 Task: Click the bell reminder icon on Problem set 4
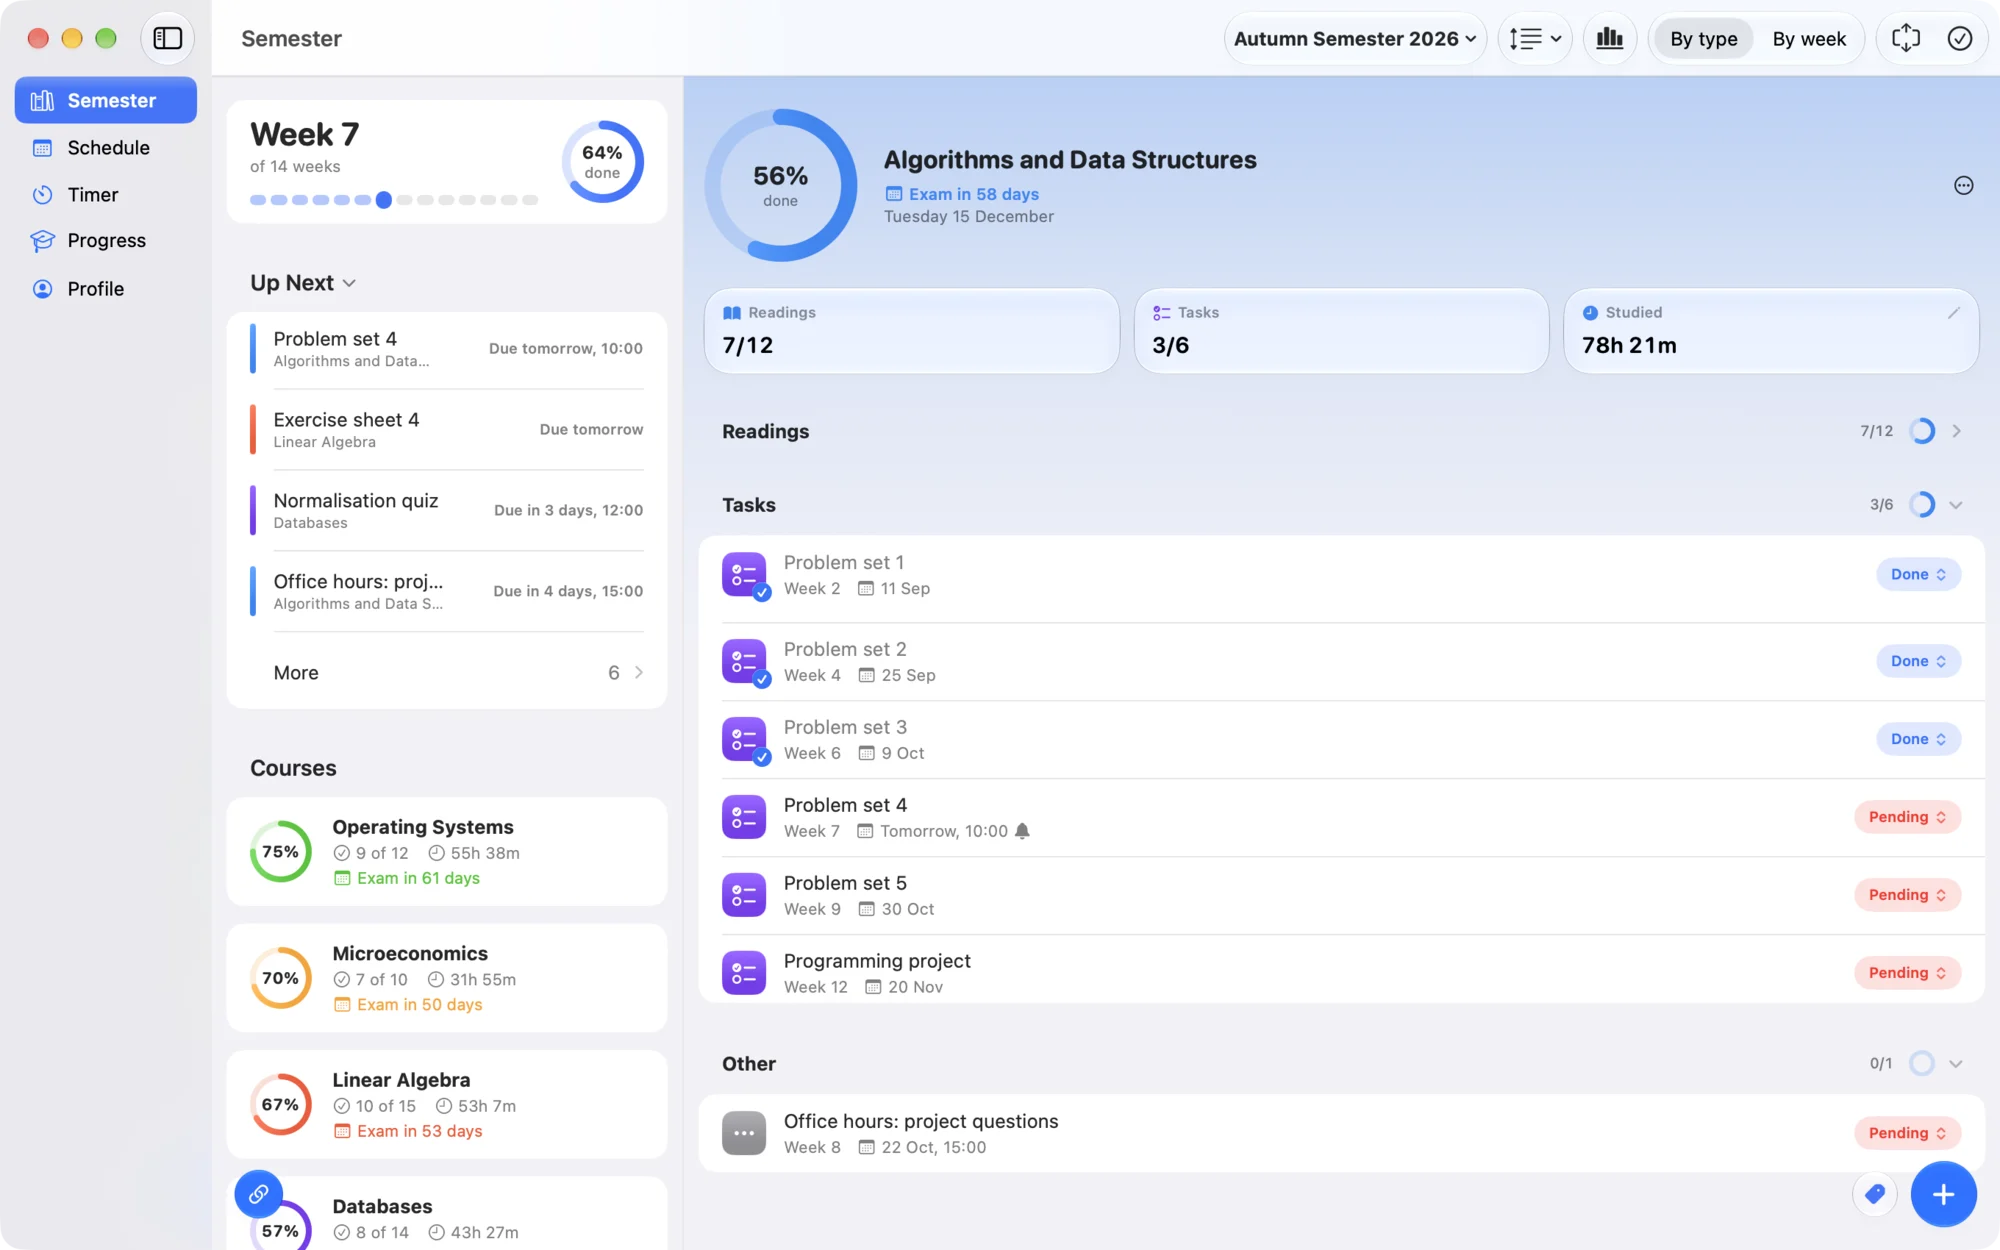tap(1022, 831)
